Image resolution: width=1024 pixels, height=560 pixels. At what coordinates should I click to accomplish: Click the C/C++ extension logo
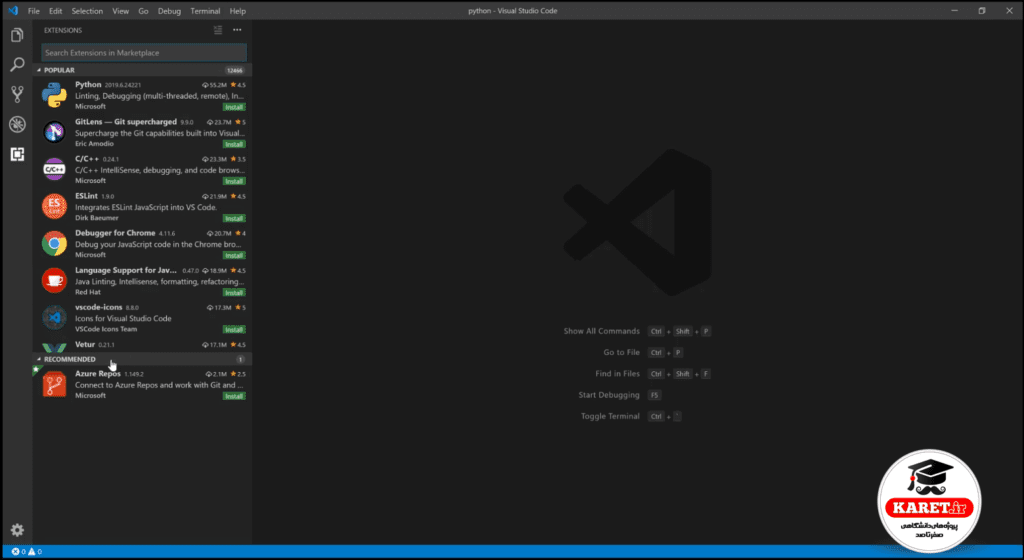point(54,170)
